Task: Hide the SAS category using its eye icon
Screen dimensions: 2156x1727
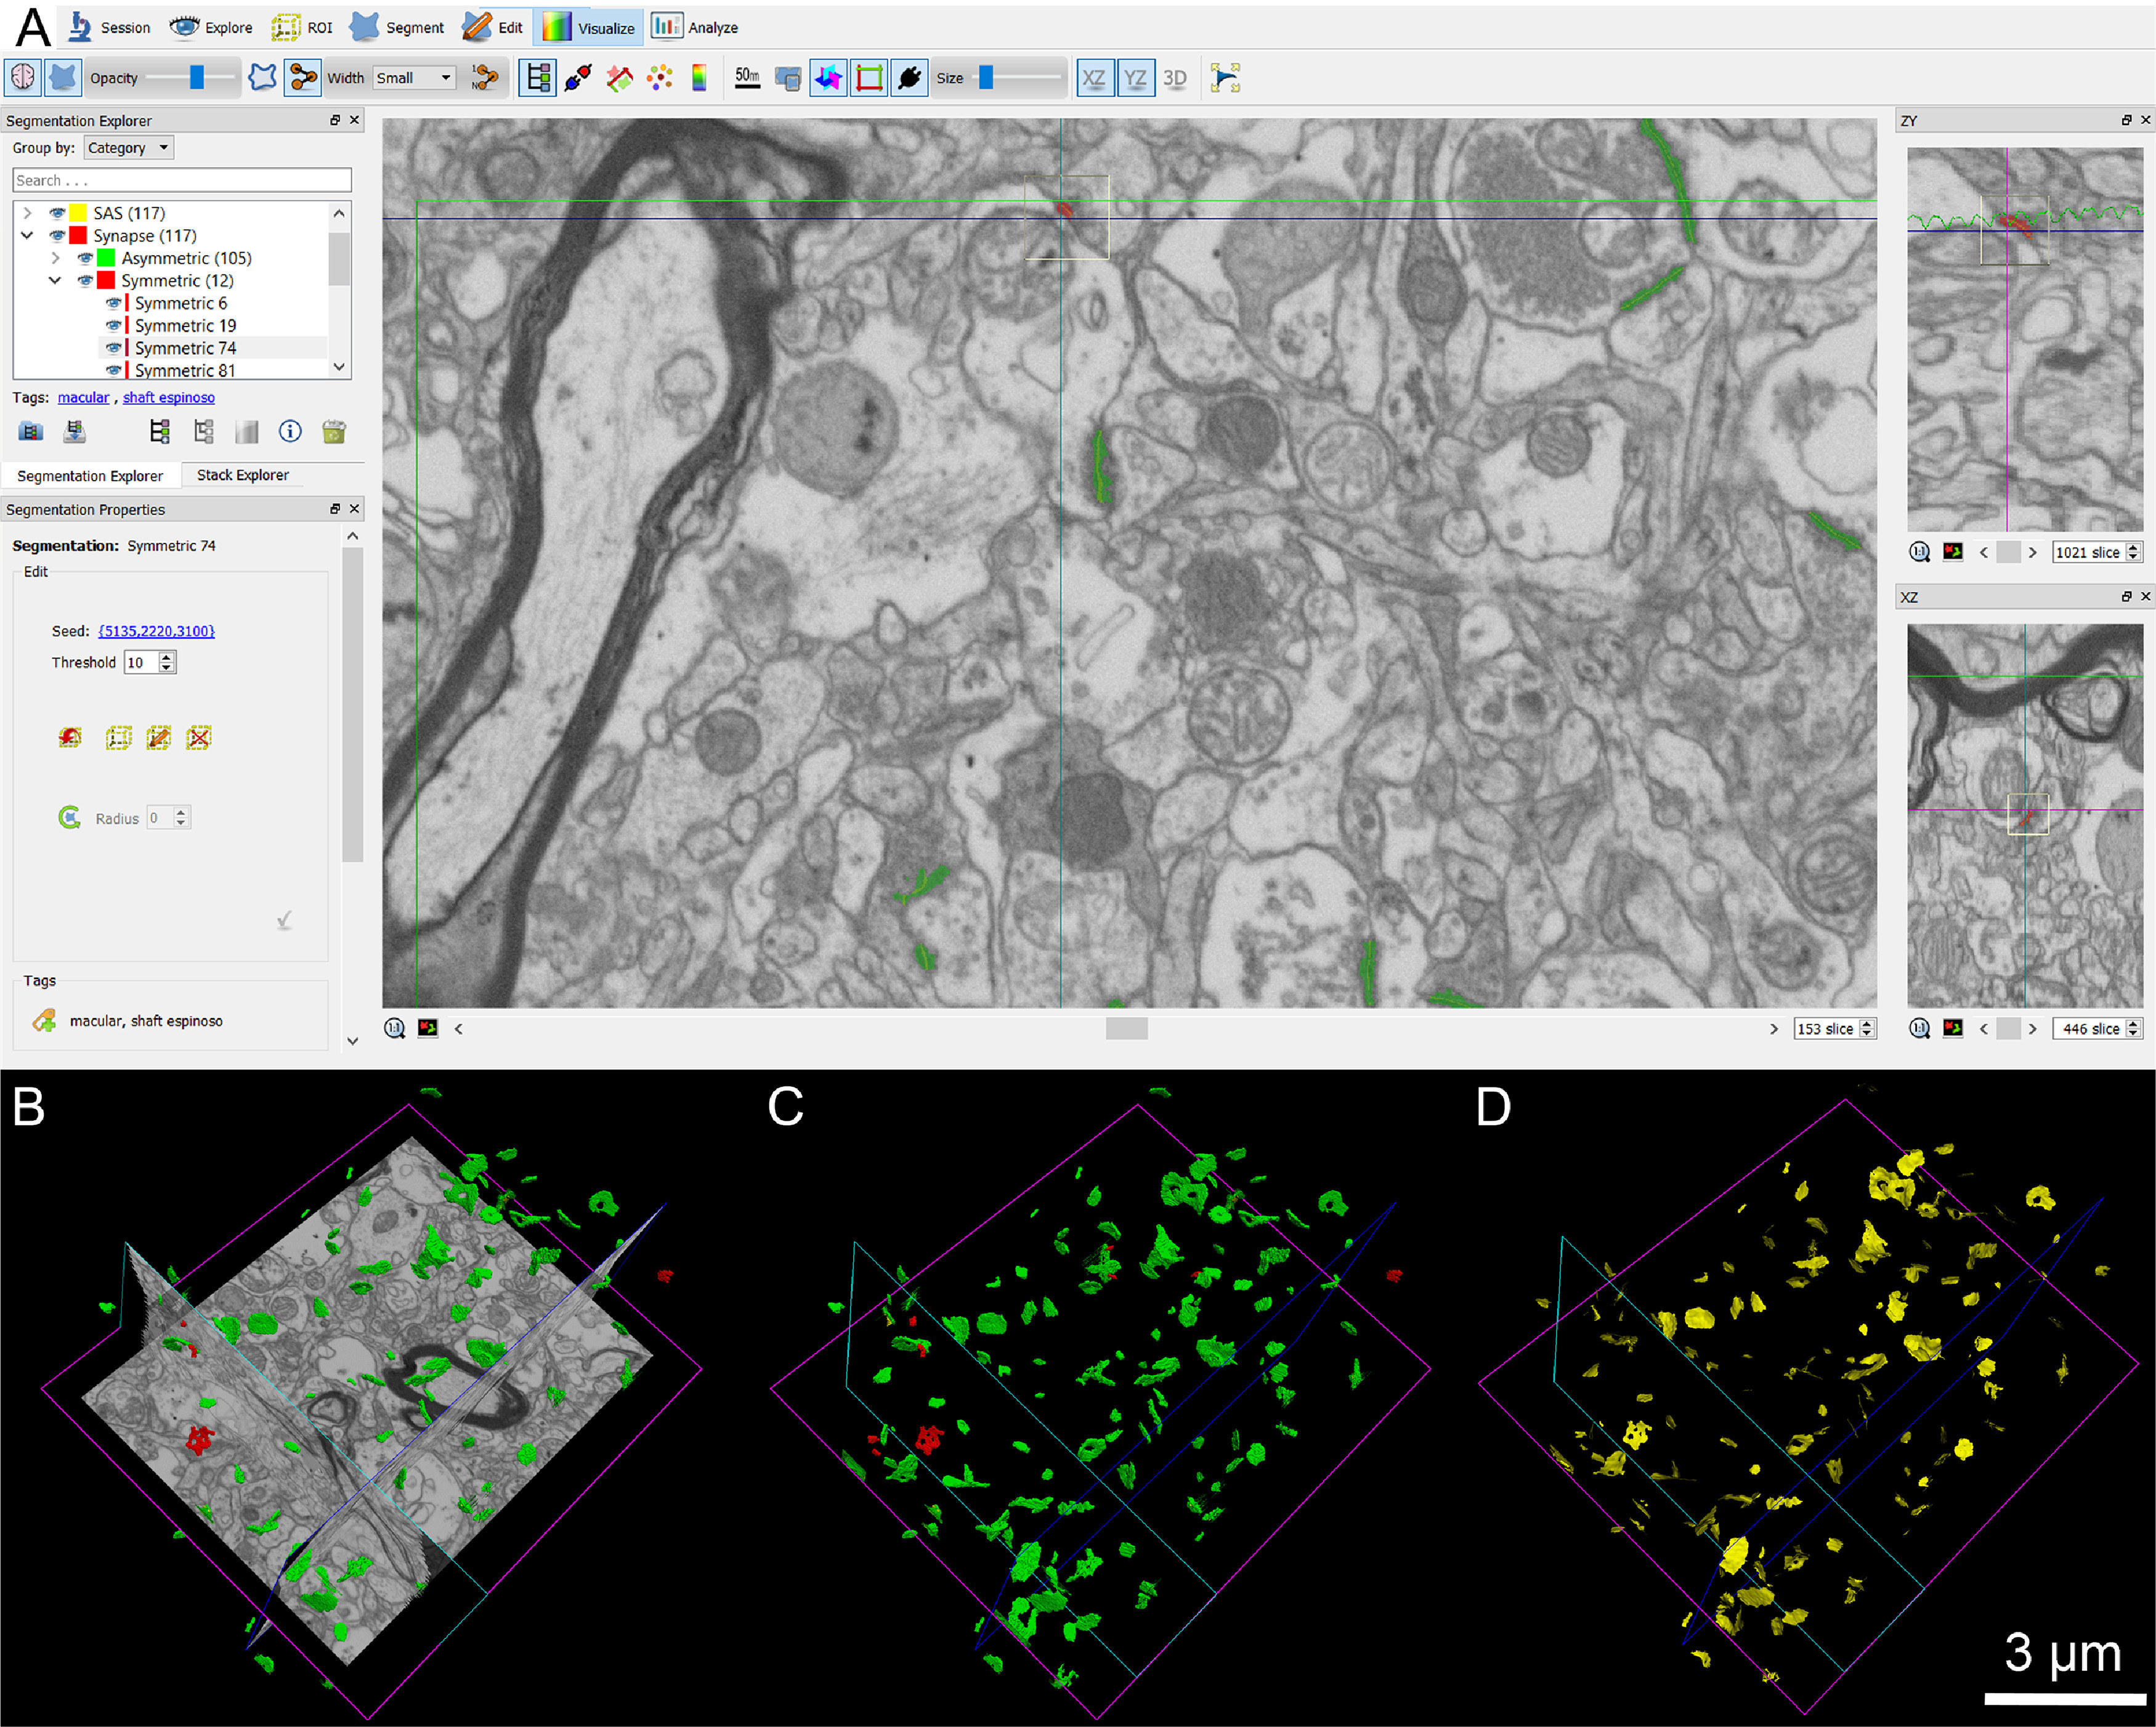Action: tap(58, 213)
